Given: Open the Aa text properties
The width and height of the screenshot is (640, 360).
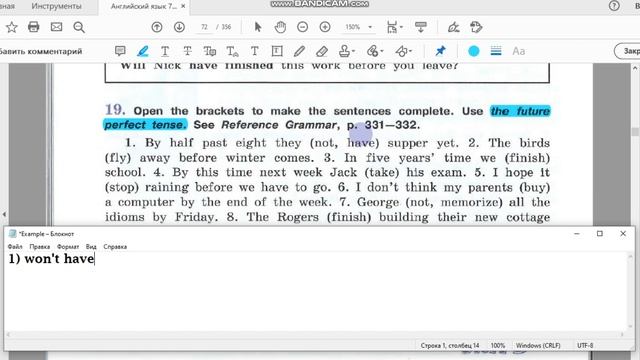Looking at the screenshot, I should [x=518, y=51].
